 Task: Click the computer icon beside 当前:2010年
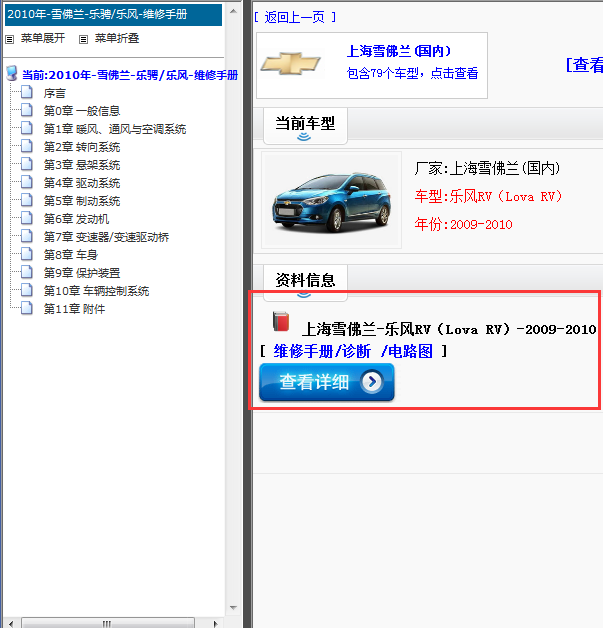coord(12,73)
